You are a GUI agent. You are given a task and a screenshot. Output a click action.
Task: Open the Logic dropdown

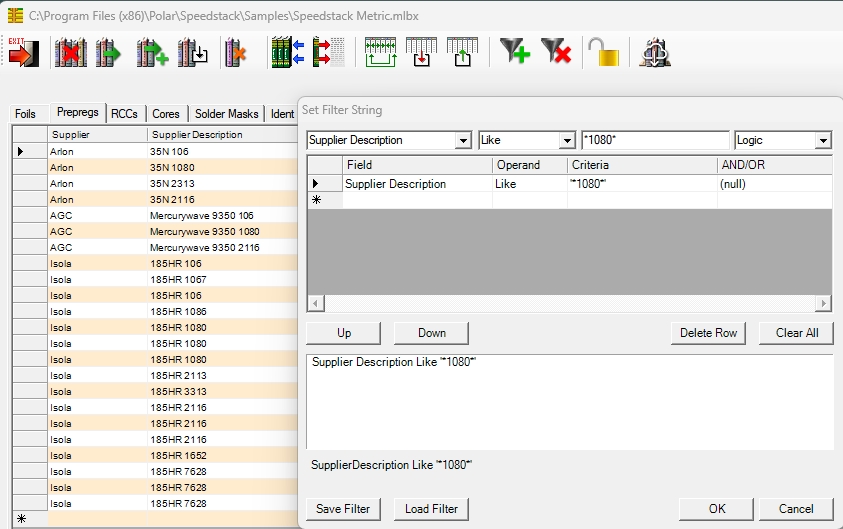(823, 140)
